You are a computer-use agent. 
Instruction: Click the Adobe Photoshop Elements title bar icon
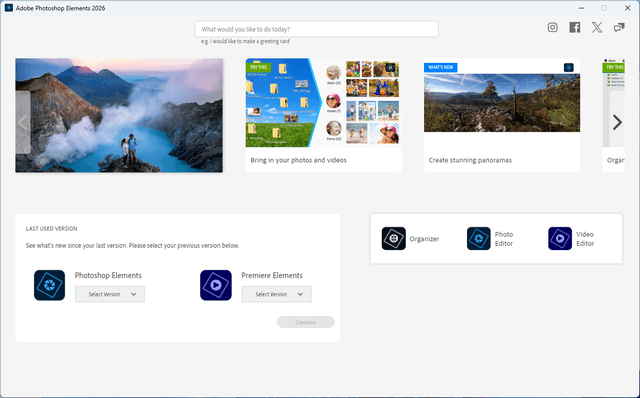9,8
